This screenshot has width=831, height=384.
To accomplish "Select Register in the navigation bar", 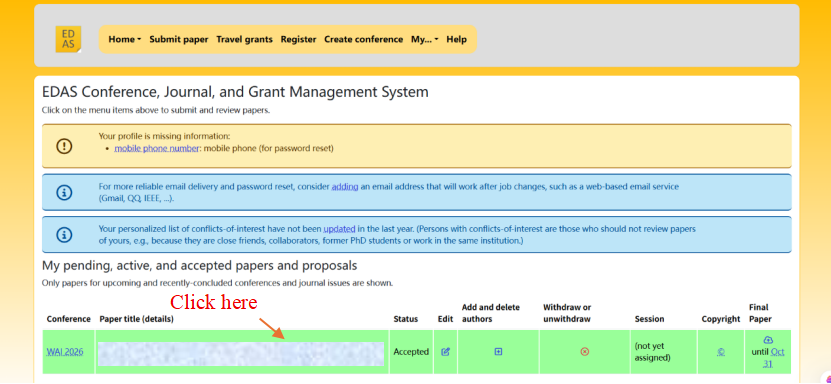I will 298,39.
